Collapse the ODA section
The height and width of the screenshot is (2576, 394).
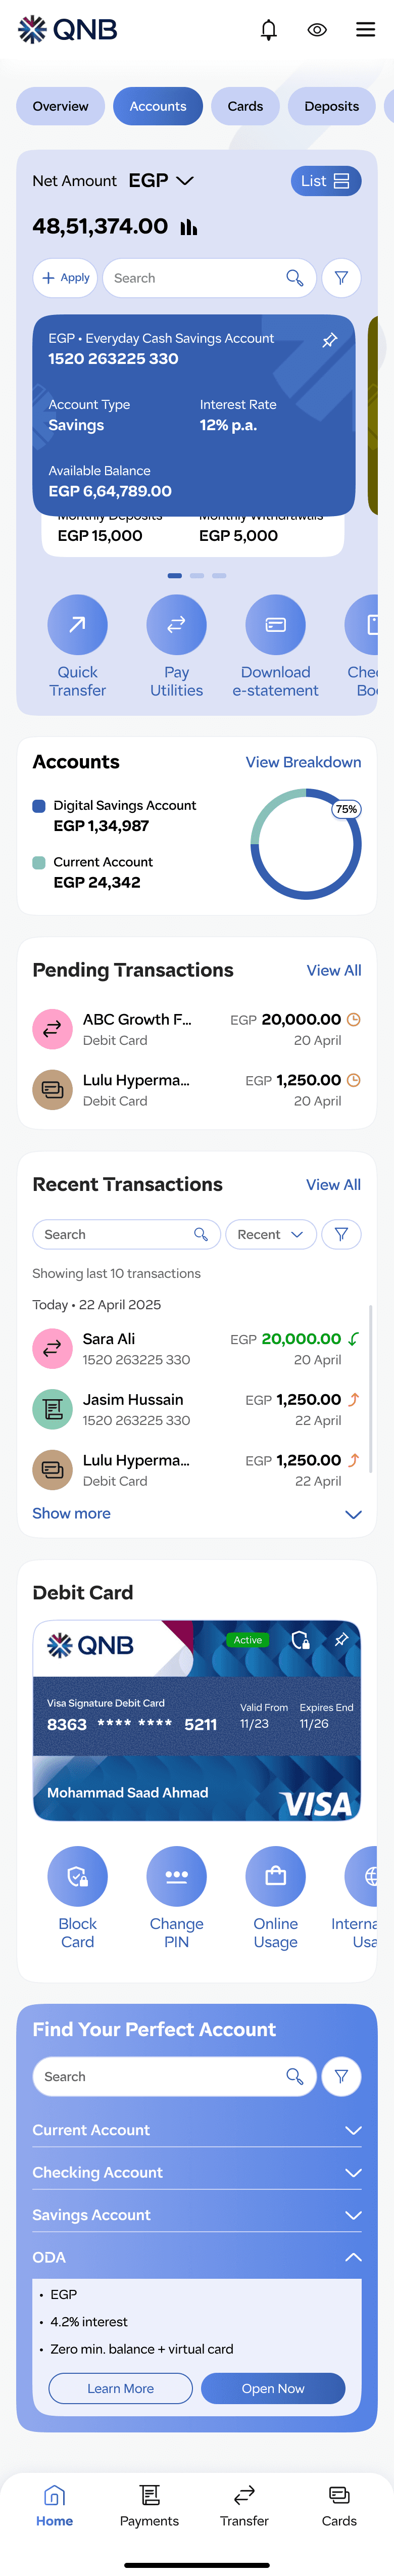coord(197,2257)
